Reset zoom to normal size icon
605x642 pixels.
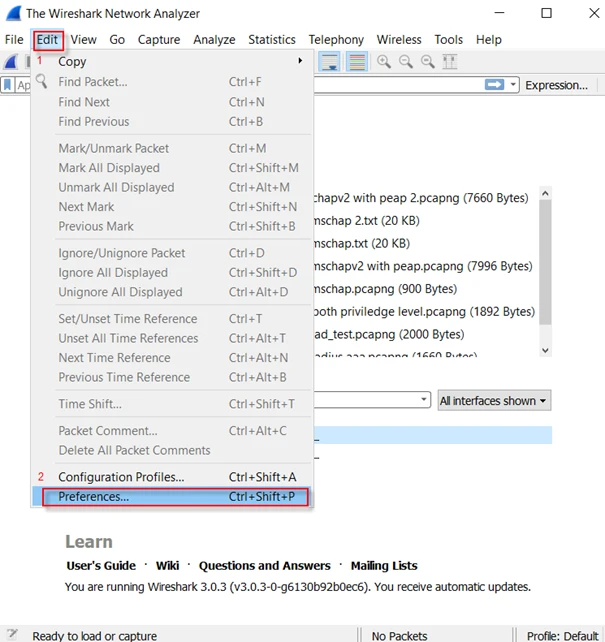(428, 62)
